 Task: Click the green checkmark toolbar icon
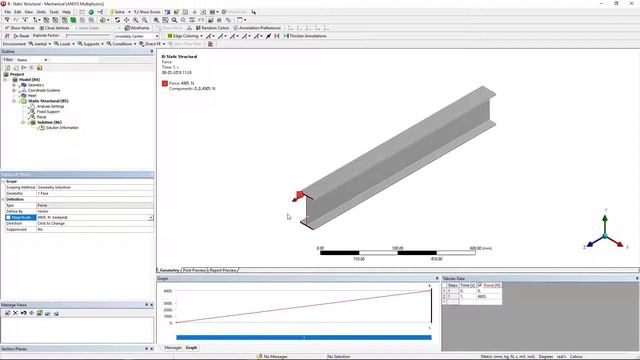pyautogui.click(x=91, y=12)
